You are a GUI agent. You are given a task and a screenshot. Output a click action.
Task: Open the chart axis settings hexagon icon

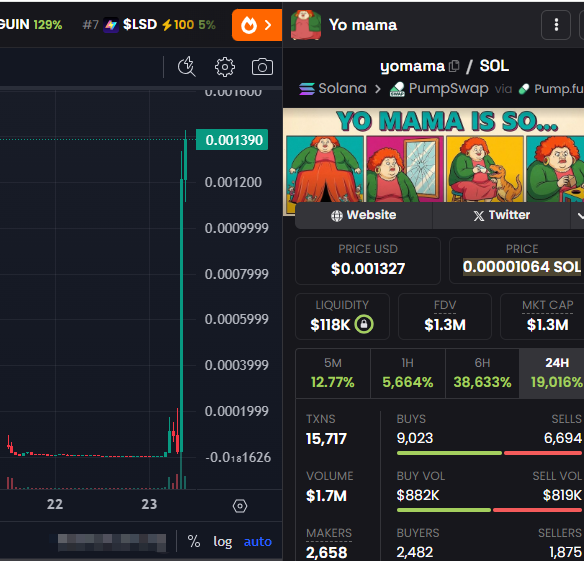(240, 506)
